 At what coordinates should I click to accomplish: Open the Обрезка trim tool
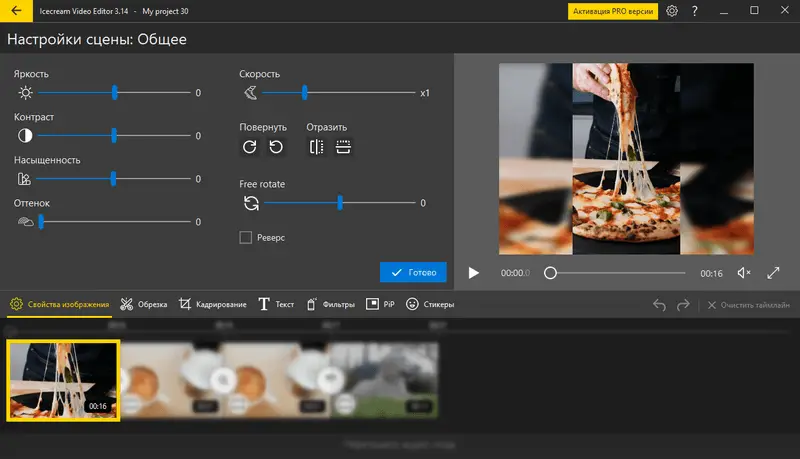point(143,304)
